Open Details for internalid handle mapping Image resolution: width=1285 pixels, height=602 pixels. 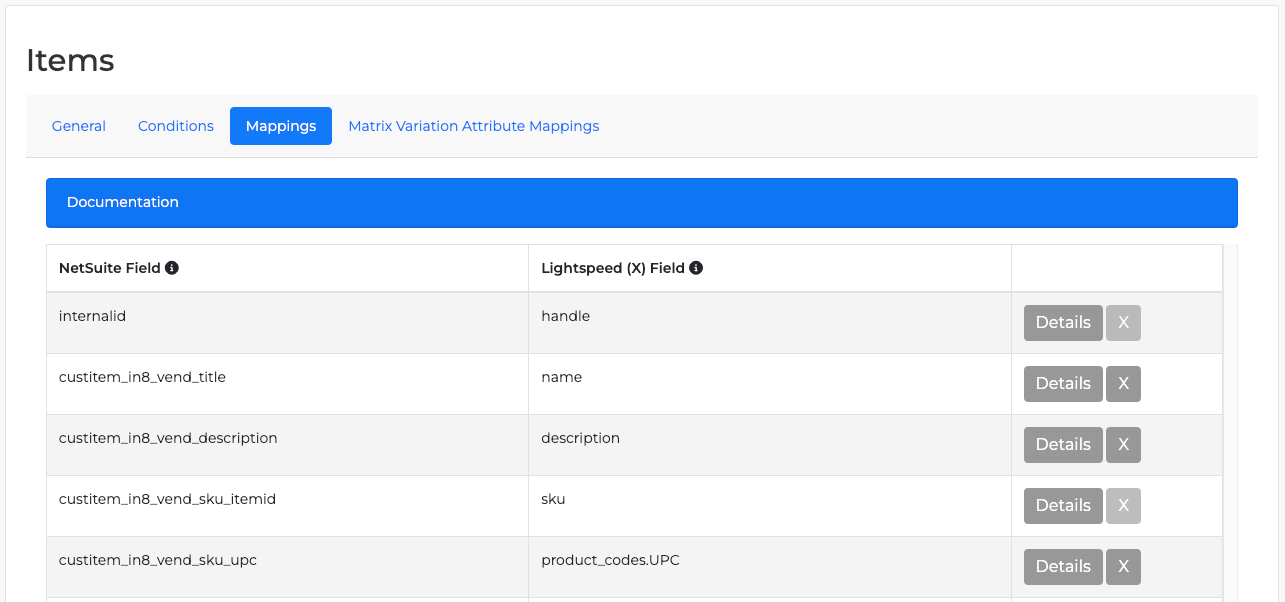tap(1062, 323)
